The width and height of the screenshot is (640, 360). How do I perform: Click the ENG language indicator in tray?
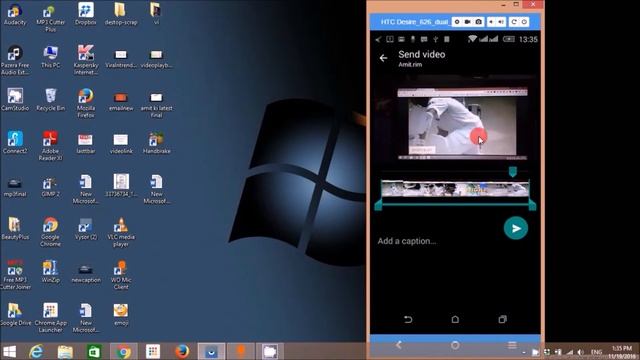(x=596, y=352)
